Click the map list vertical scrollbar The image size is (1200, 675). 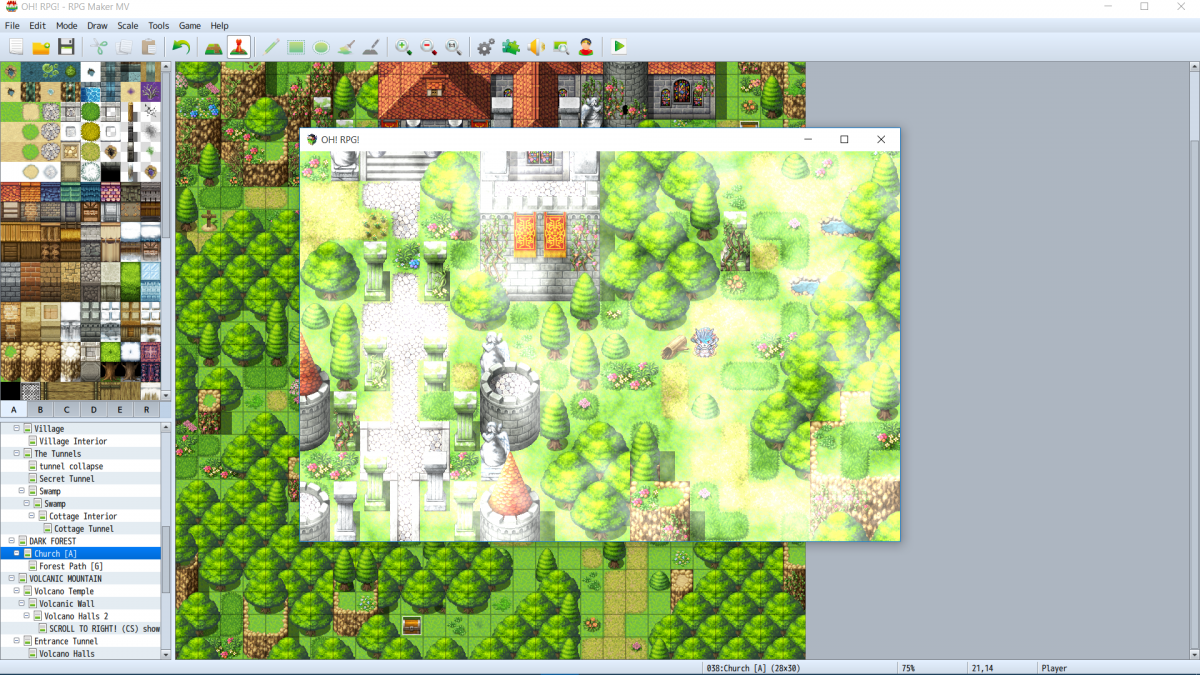pos(166,560)
